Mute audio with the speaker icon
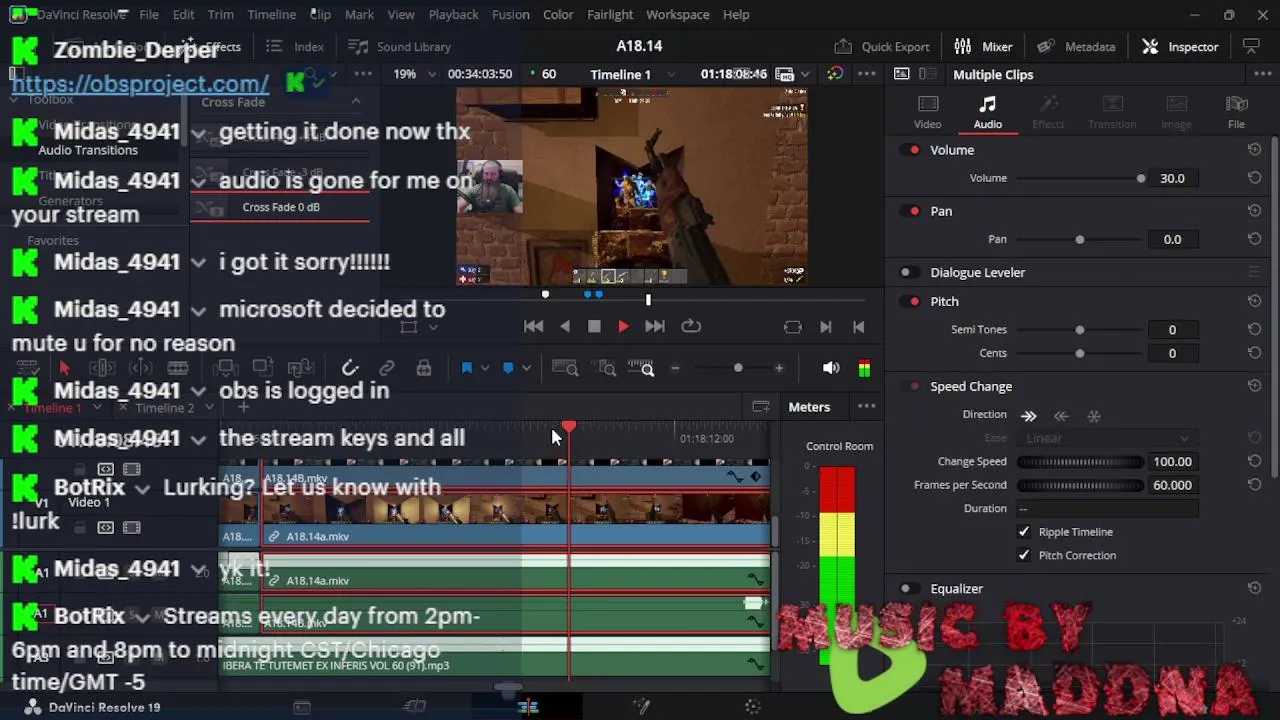Viewport: 1280px width, 720px height. [x=830, y=368]
